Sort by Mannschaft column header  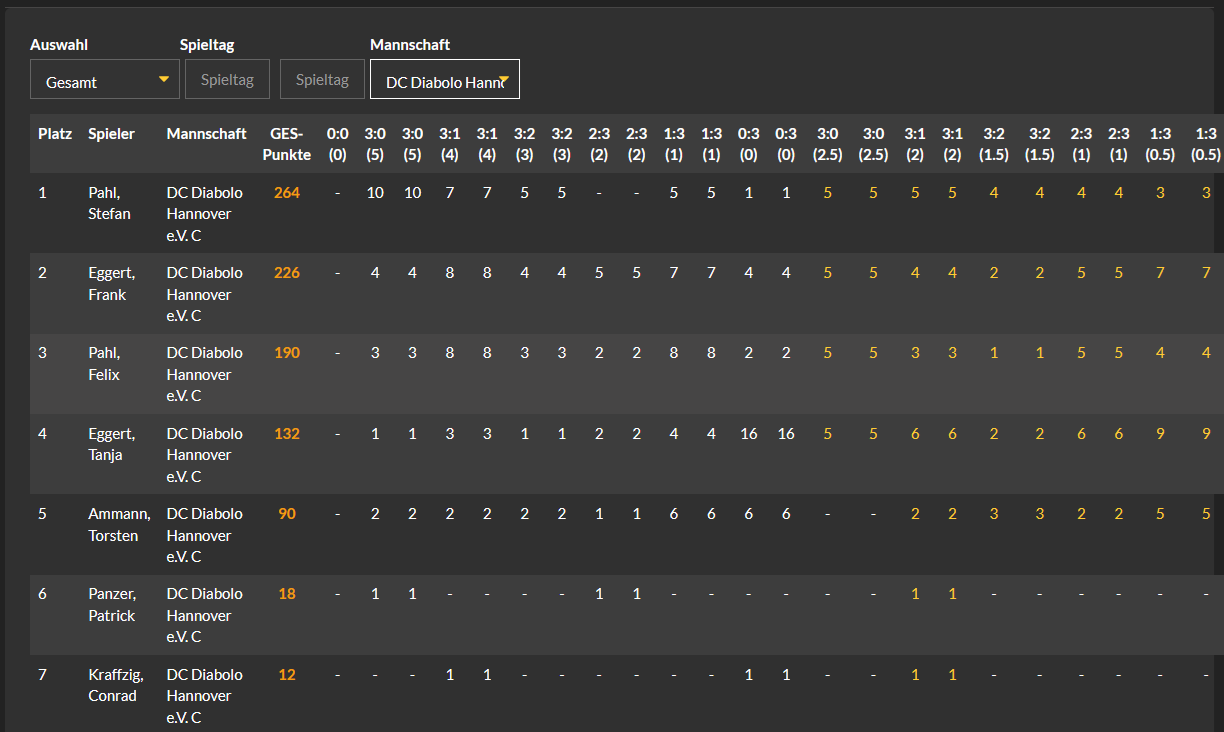click(207, 133)
